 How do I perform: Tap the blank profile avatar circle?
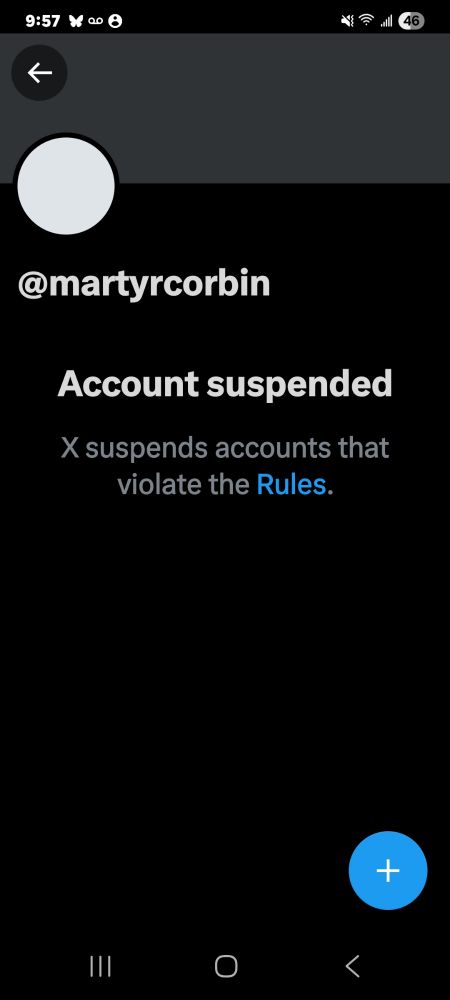(66, 186)
